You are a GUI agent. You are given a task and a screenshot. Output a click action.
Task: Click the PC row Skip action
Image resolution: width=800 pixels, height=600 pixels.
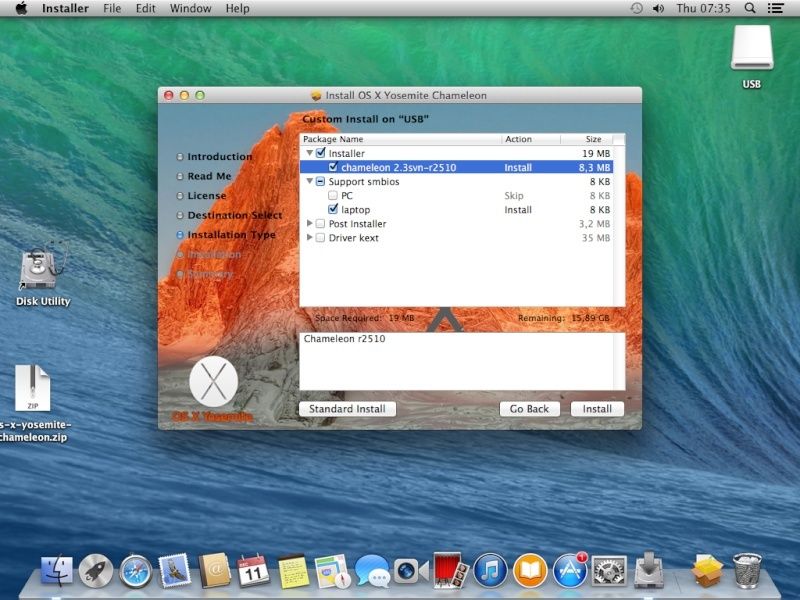514,195
